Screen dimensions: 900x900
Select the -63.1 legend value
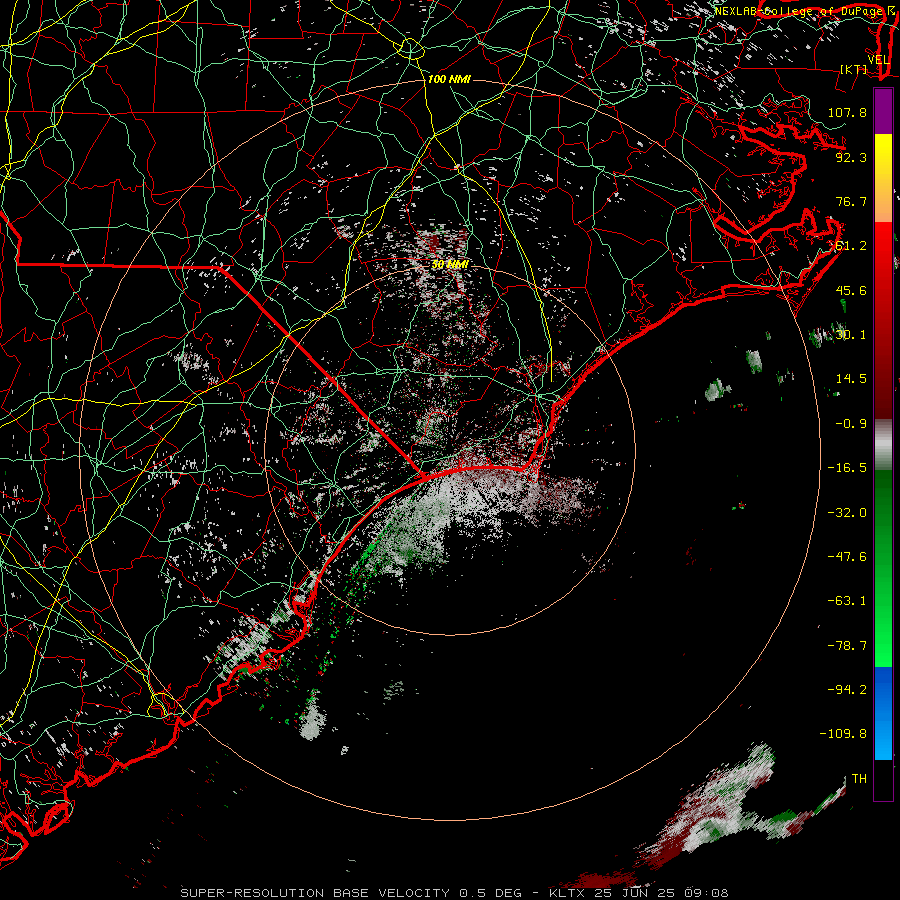coord(847,601)
